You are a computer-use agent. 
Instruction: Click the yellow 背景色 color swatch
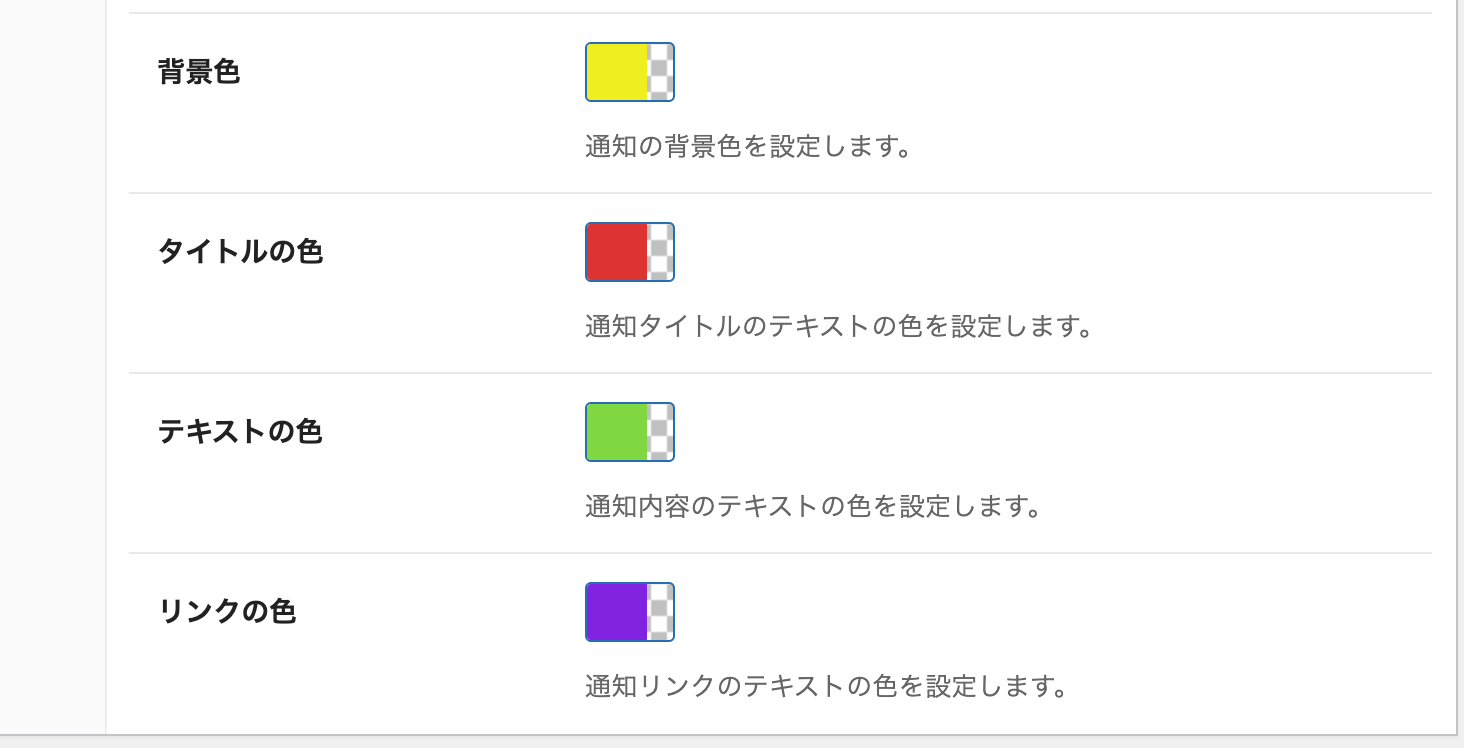tap(617, 72)
